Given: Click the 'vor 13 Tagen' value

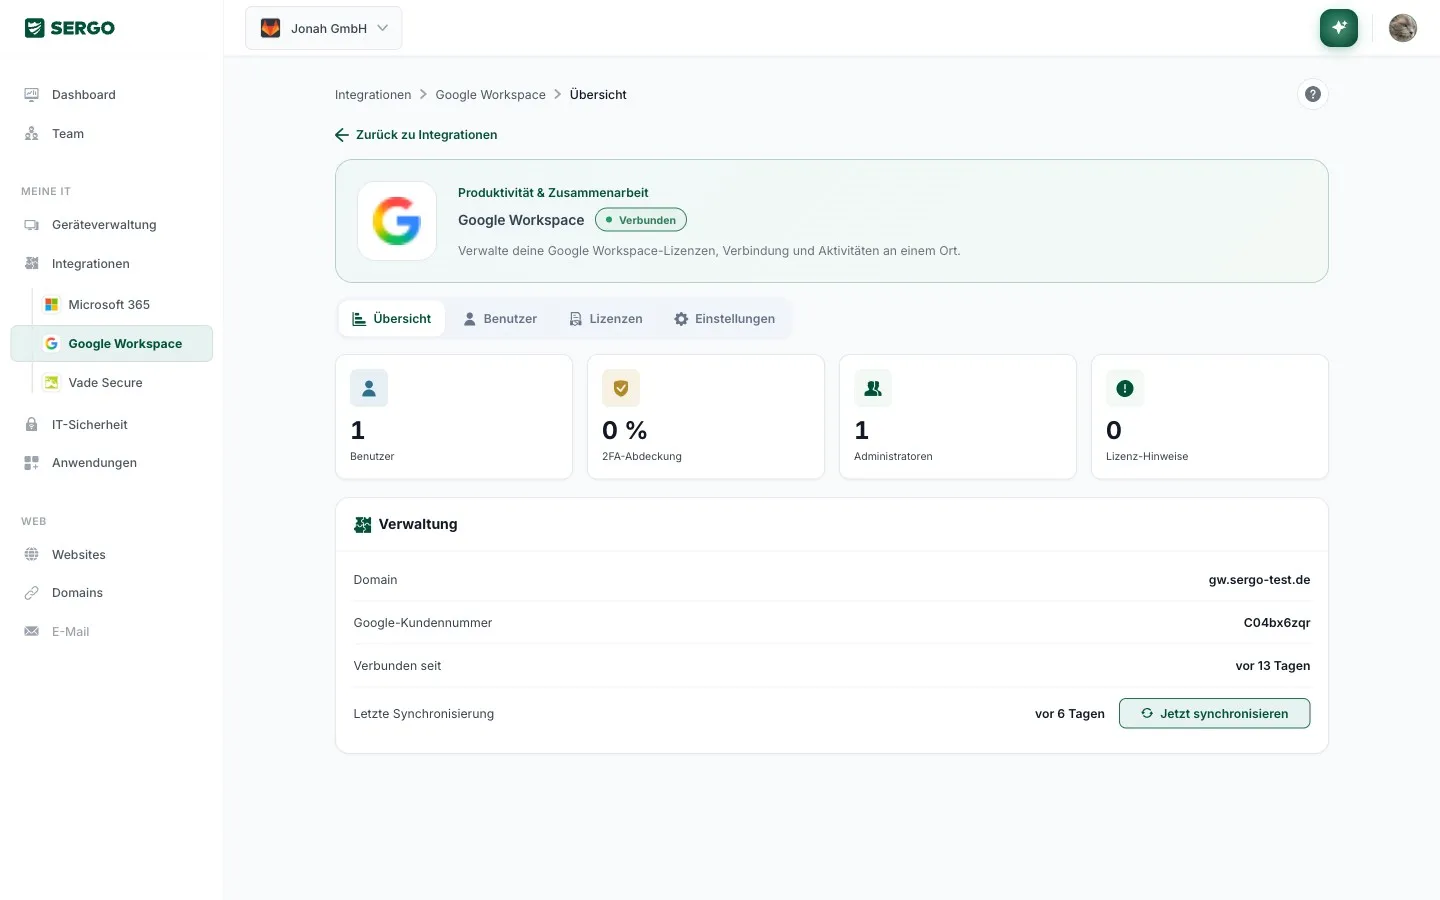Looking at the screenshot, I should [1273, 666].
